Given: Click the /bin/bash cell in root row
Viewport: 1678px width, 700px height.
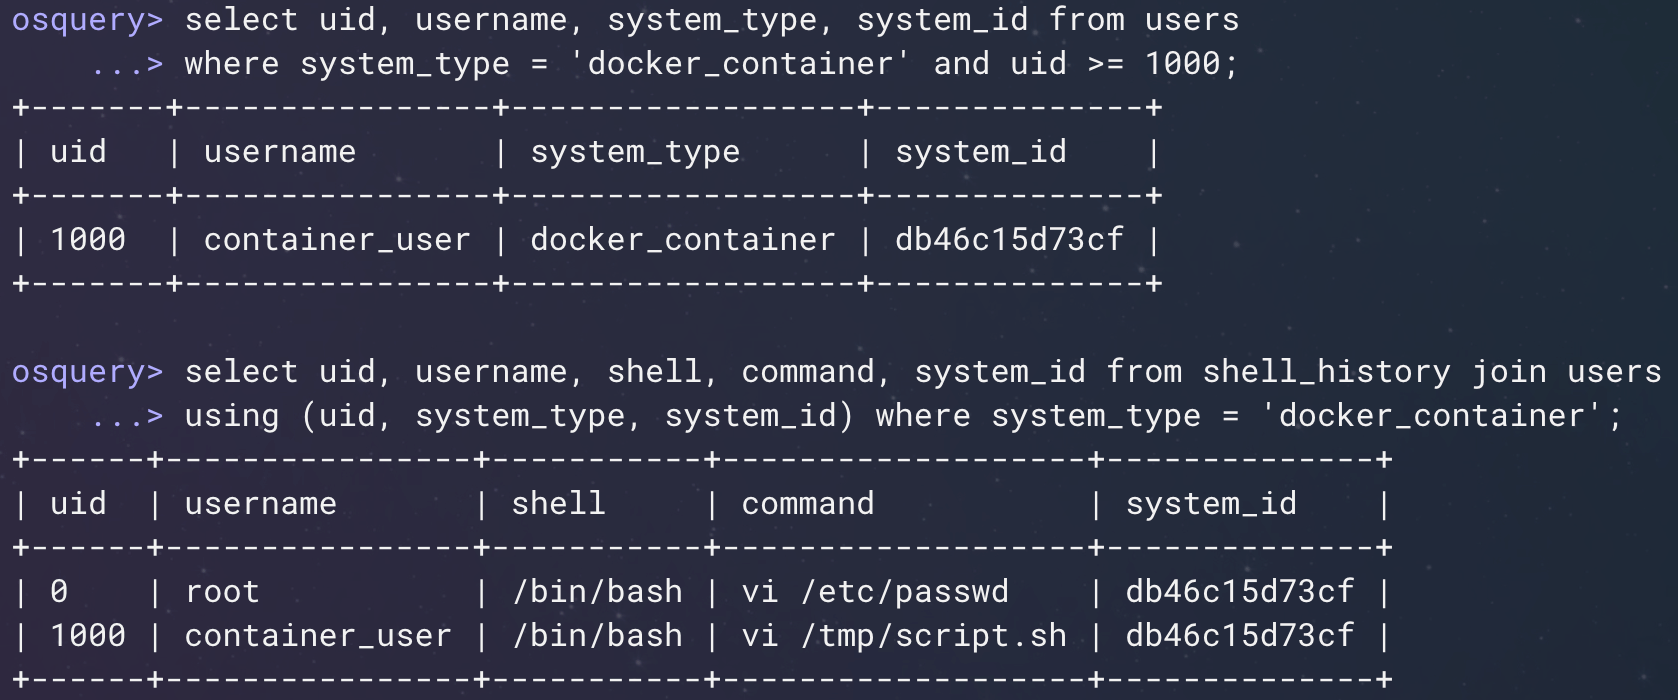Looking at the screenshot, I should pos(597,592).
